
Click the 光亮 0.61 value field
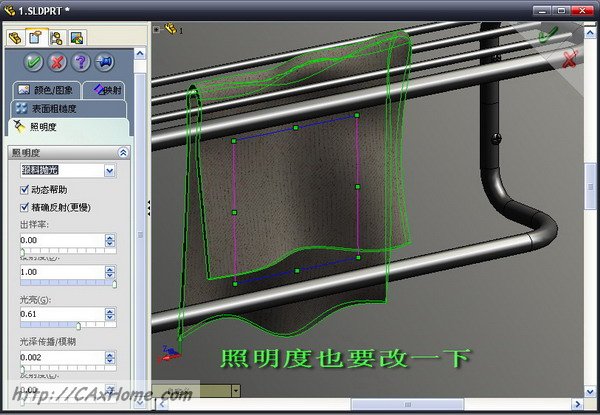point(62,314)
